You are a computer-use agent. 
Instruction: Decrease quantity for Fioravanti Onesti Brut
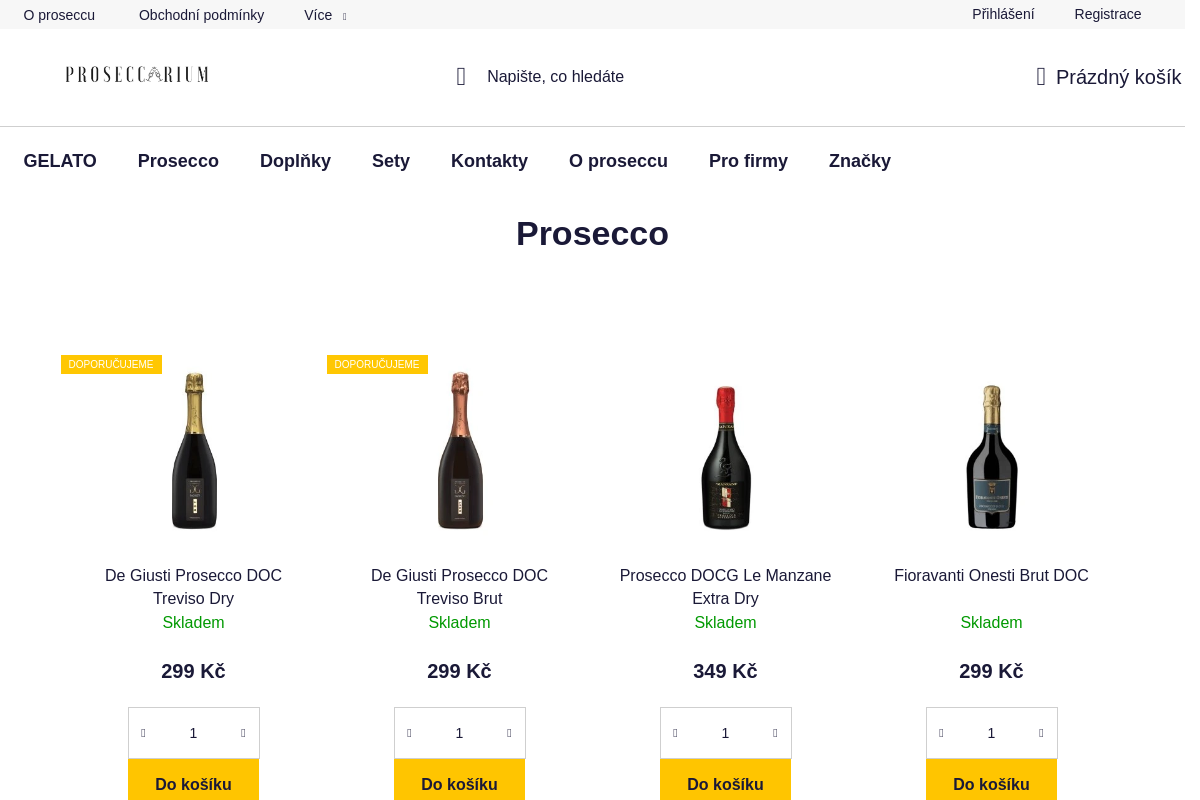click(x=941, y=733)
